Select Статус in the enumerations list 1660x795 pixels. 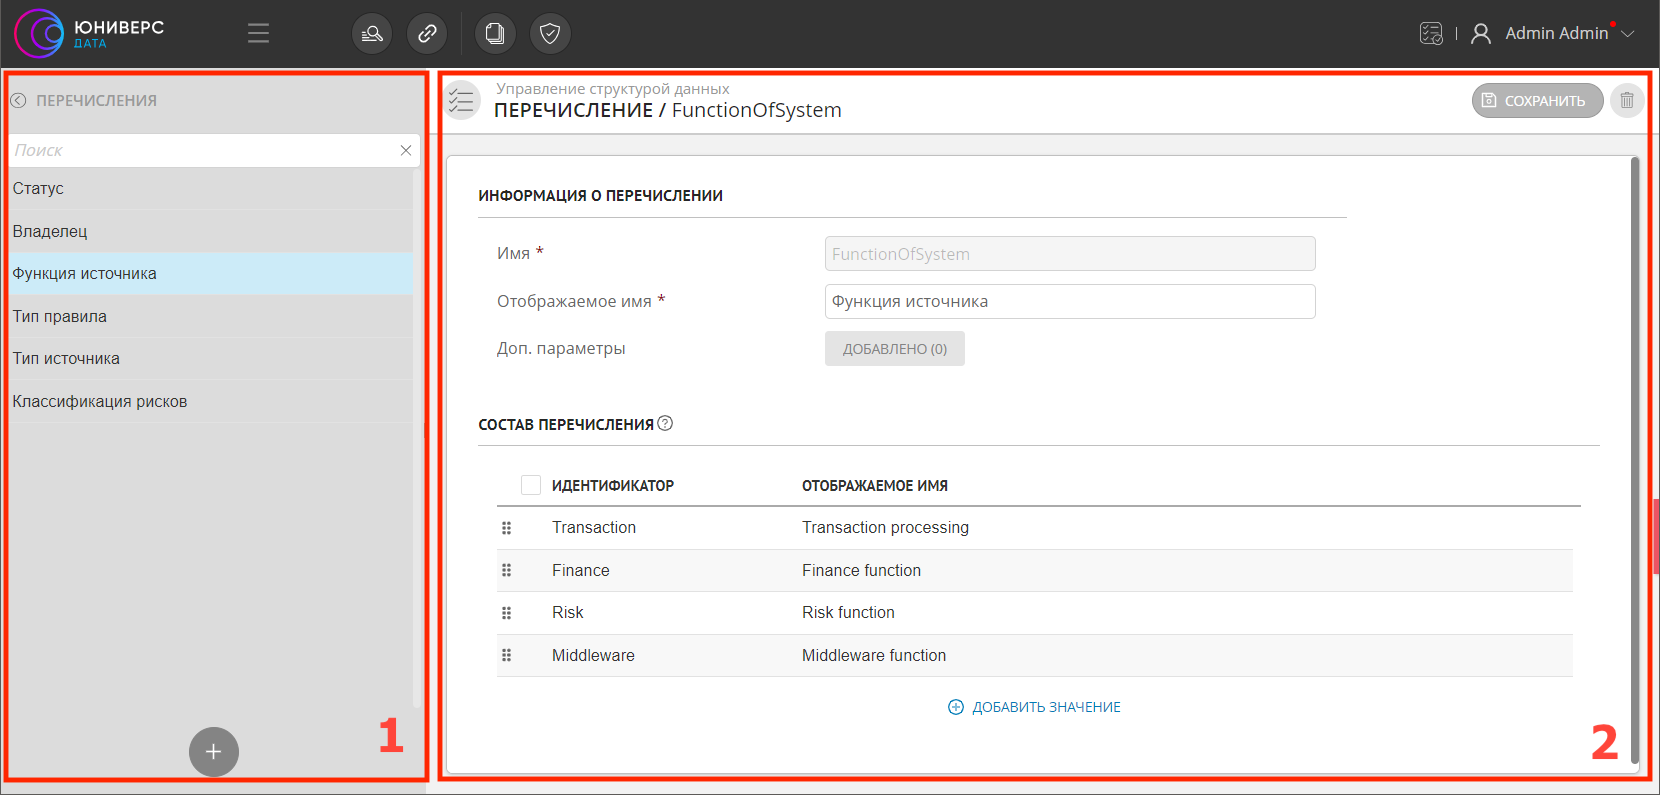[38, 189]
